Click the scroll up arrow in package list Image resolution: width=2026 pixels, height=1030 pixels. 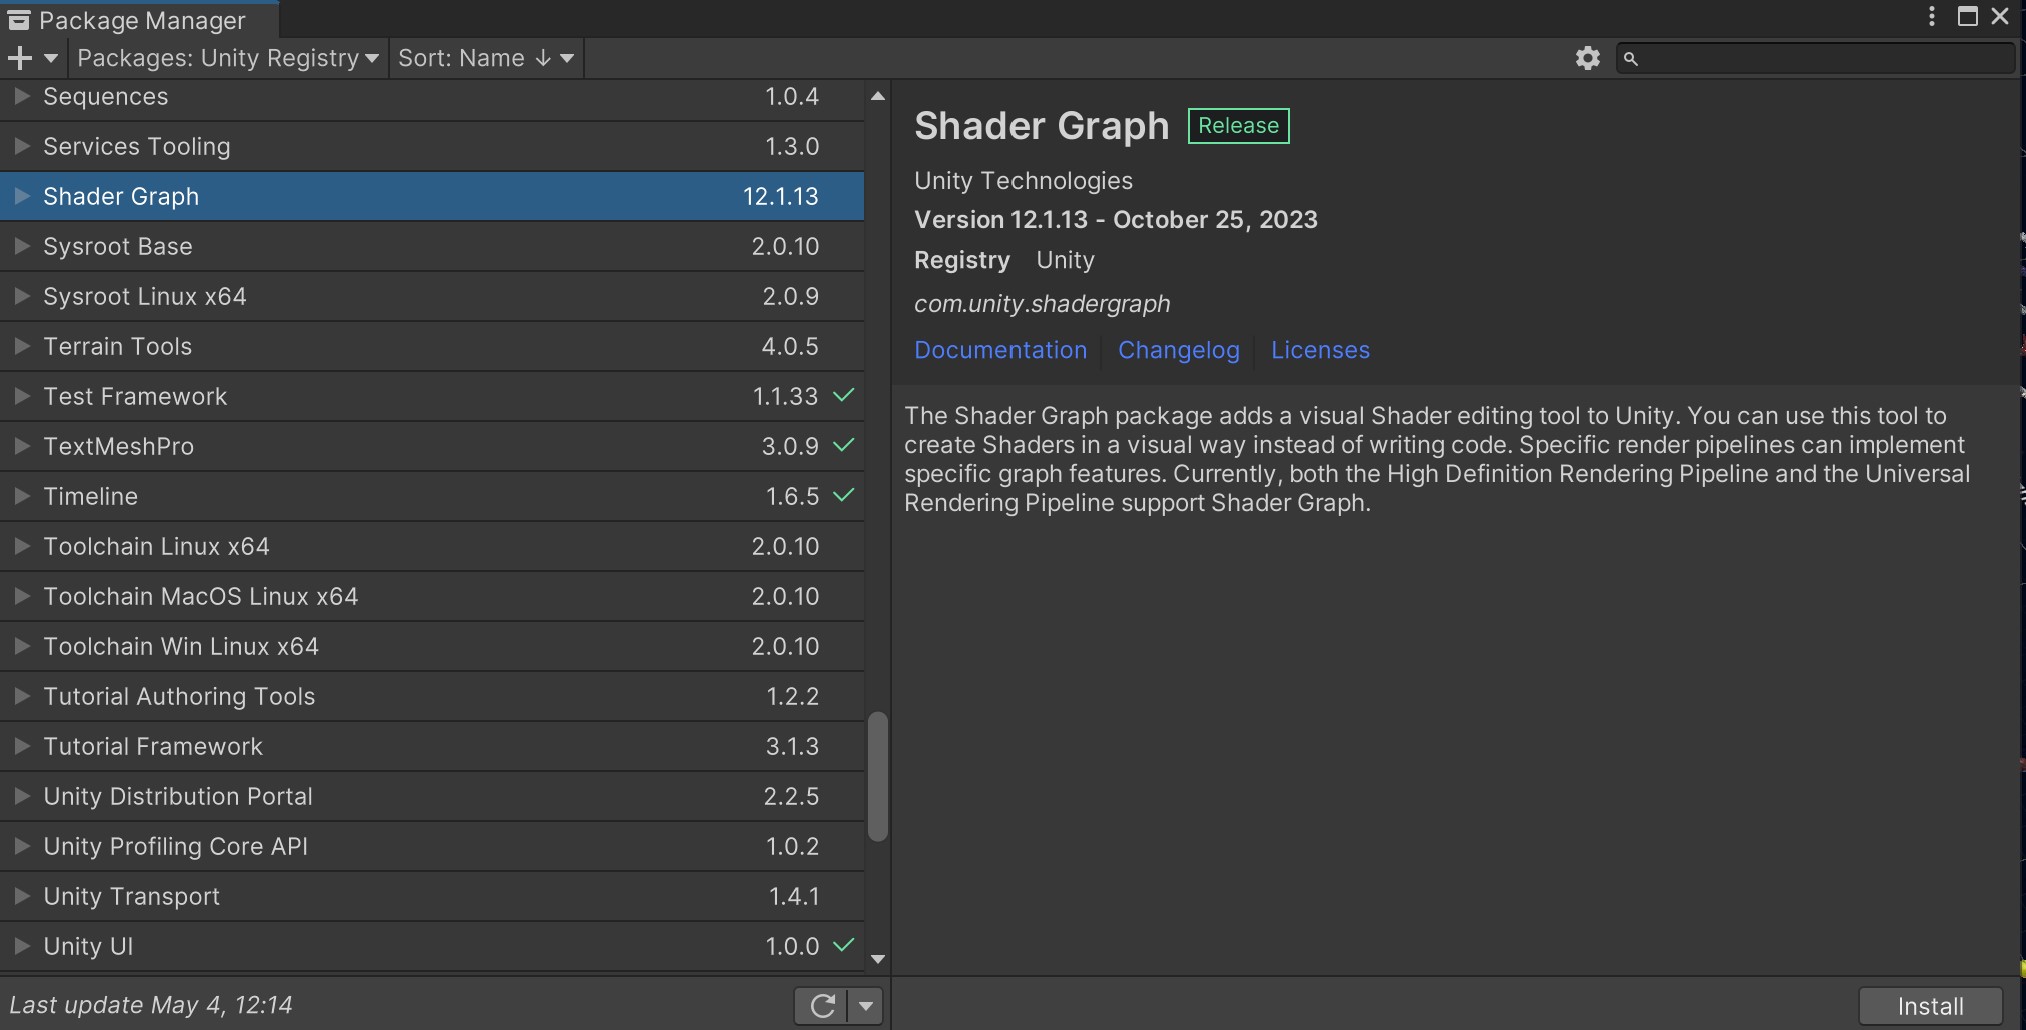pyautogui.click(x=877, y=97)
